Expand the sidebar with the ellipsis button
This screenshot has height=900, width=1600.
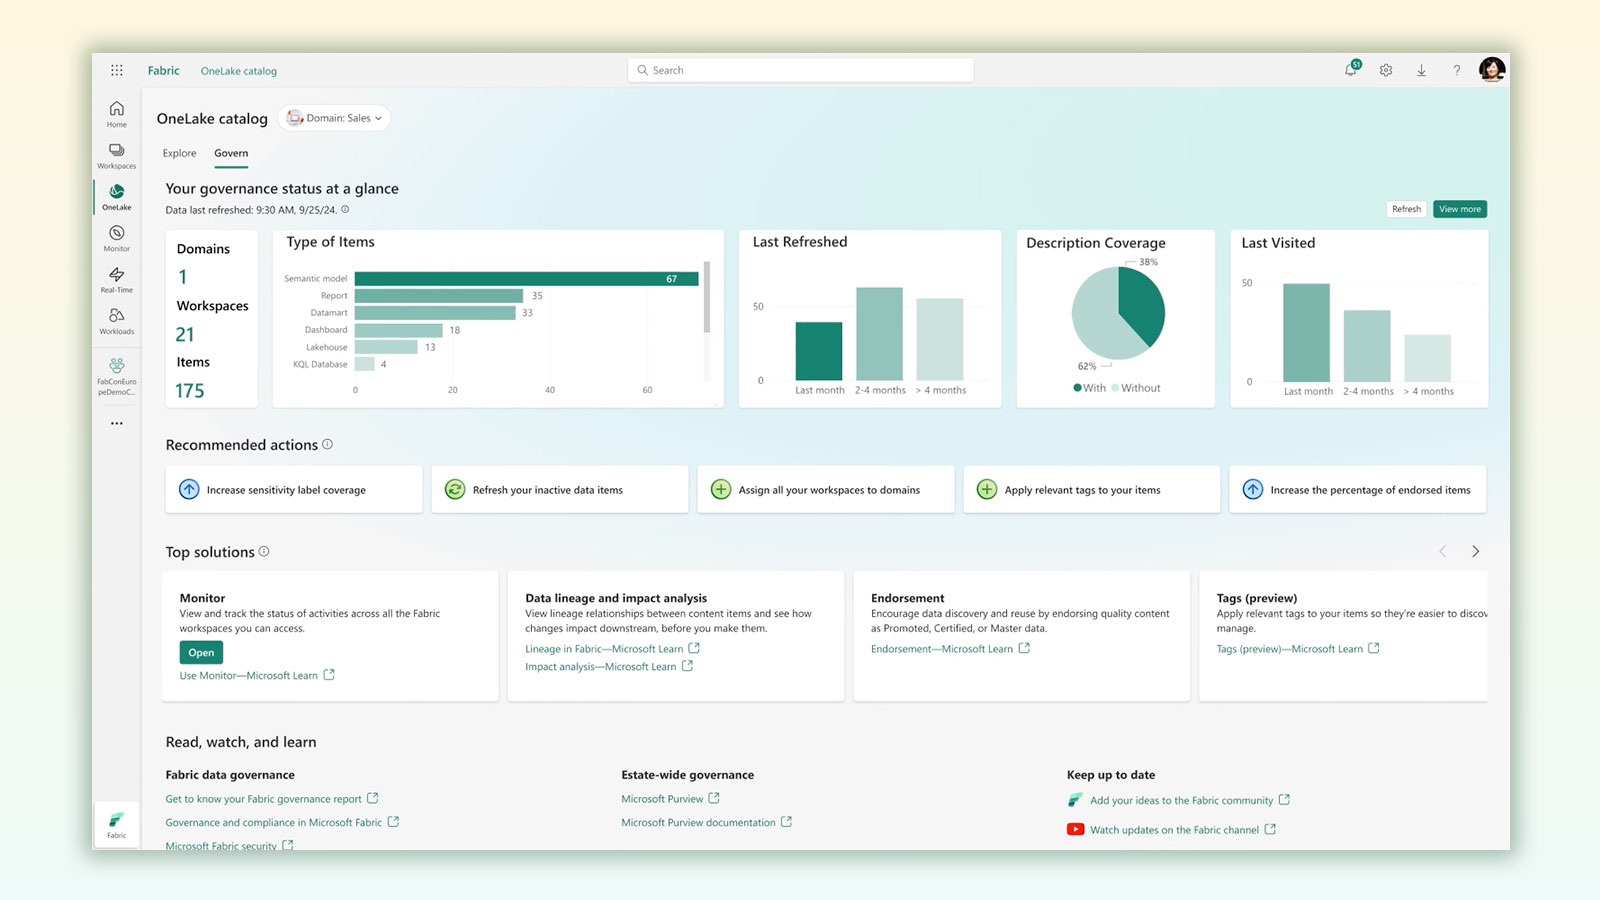(116, 422)
